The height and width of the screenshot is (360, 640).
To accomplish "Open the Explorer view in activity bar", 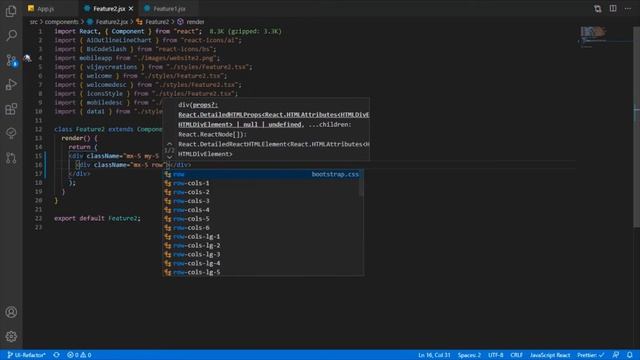I will pos(11,11).
